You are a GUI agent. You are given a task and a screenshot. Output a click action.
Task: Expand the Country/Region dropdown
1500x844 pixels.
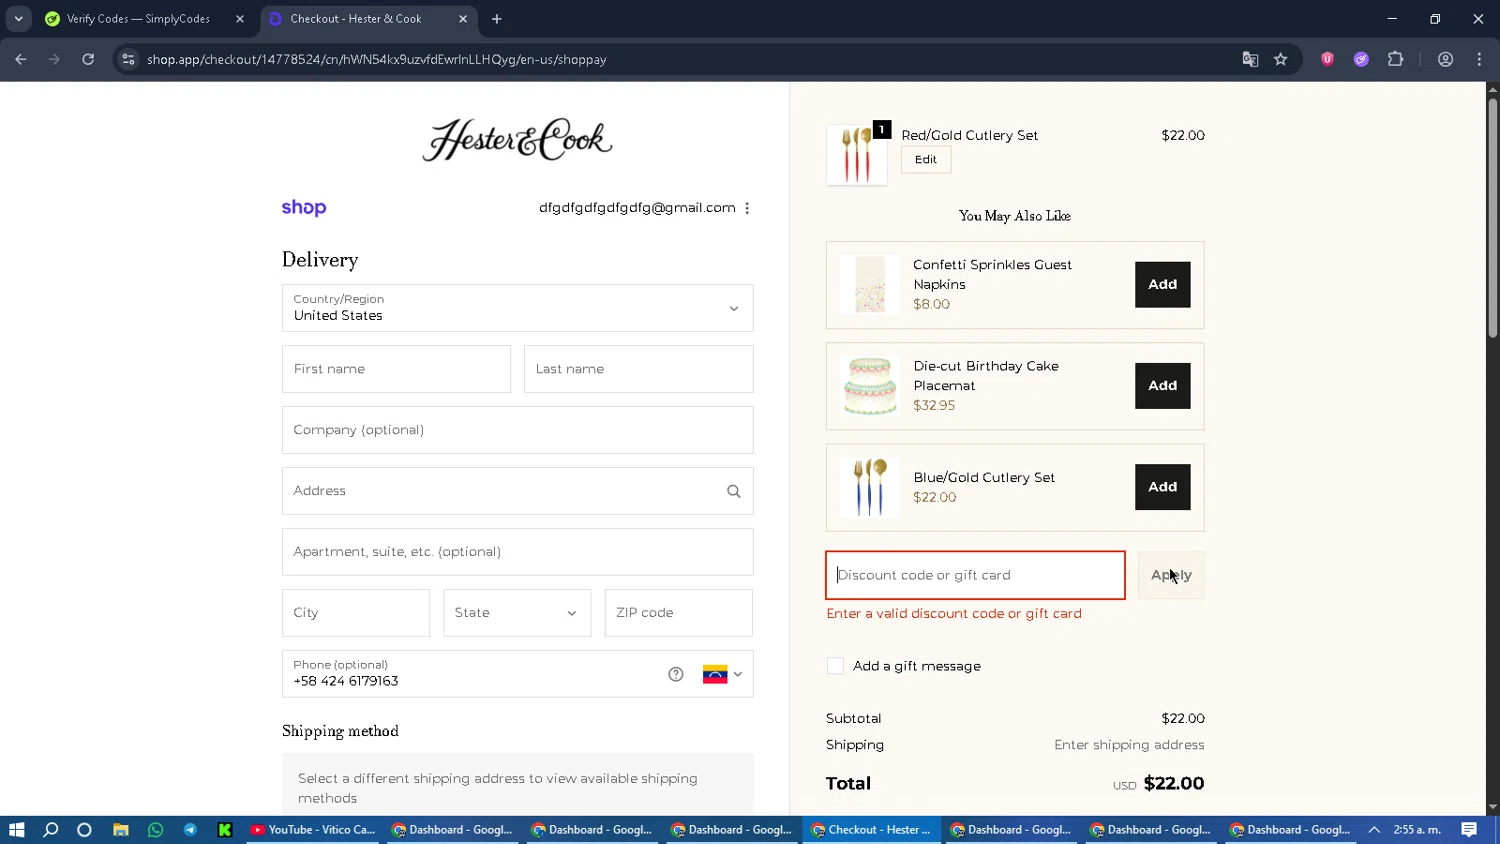pyautogui.click(x=517, y=308)
